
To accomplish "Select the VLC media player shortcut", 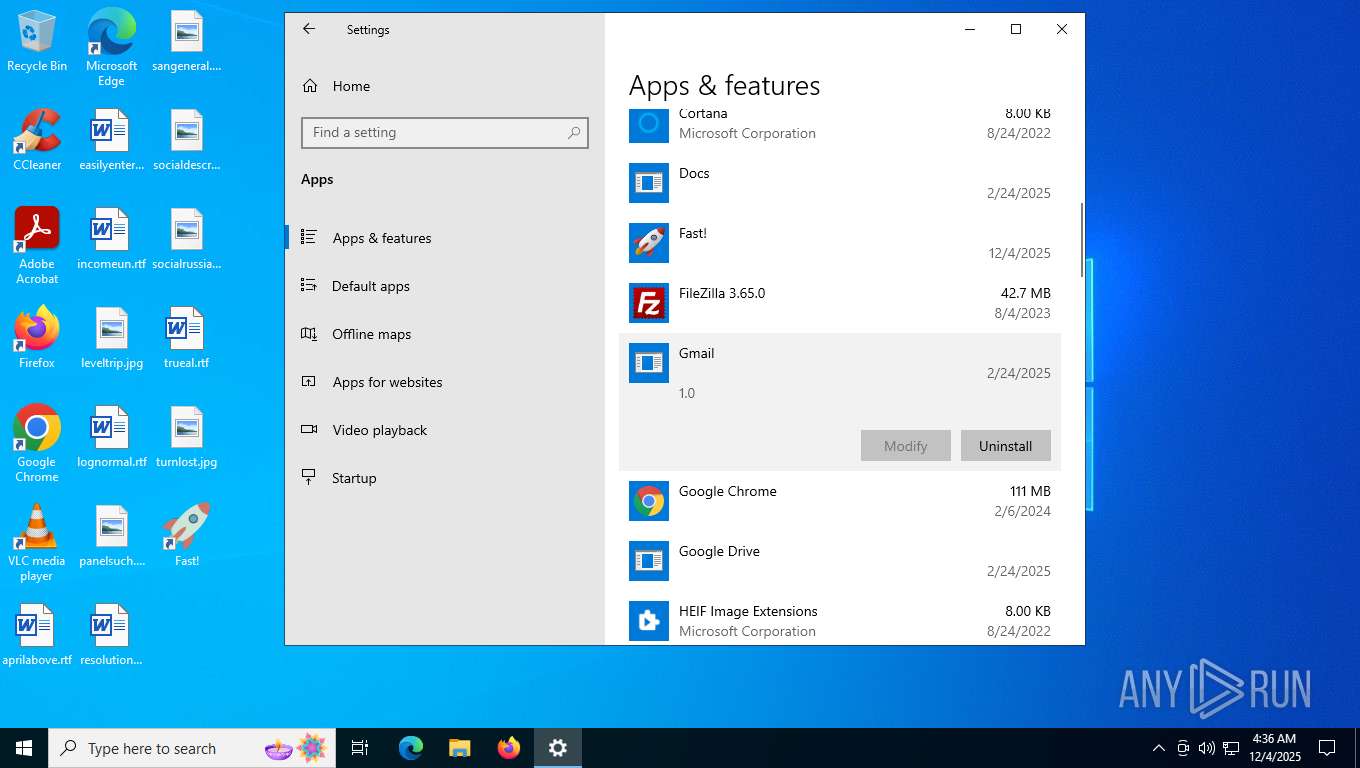I will [37, 542].
